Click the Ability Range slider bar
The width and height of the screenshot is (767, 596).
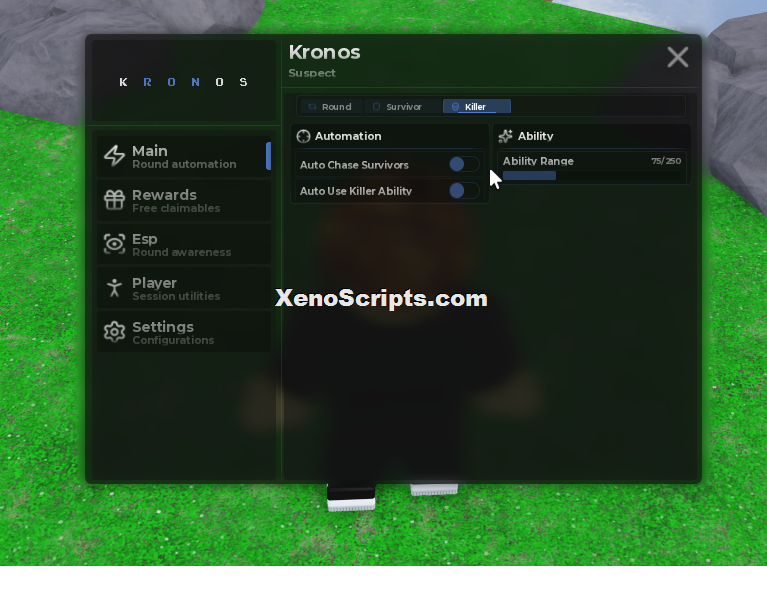[x=592, y=176]
